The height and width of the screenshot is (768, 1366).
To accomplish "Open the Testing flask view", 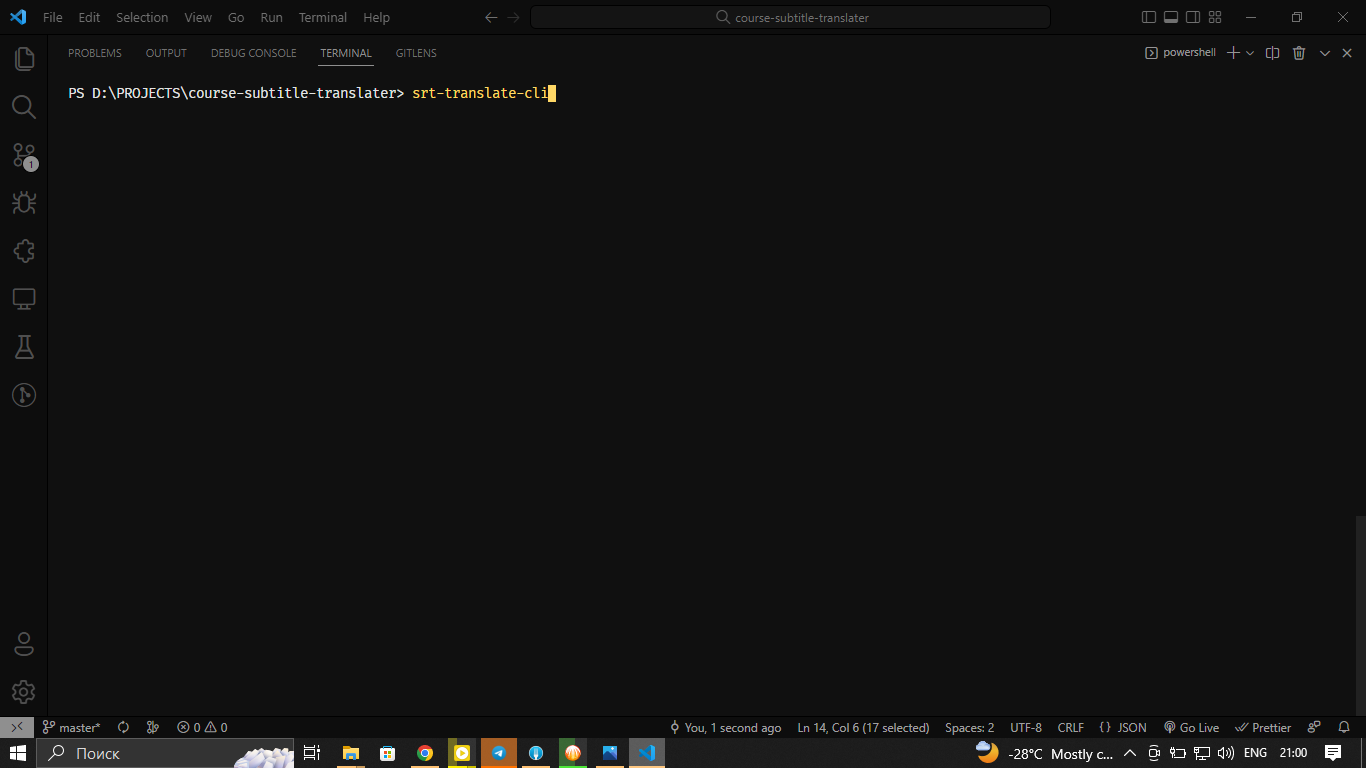I will pyautogui.click(x=24, y=347).
